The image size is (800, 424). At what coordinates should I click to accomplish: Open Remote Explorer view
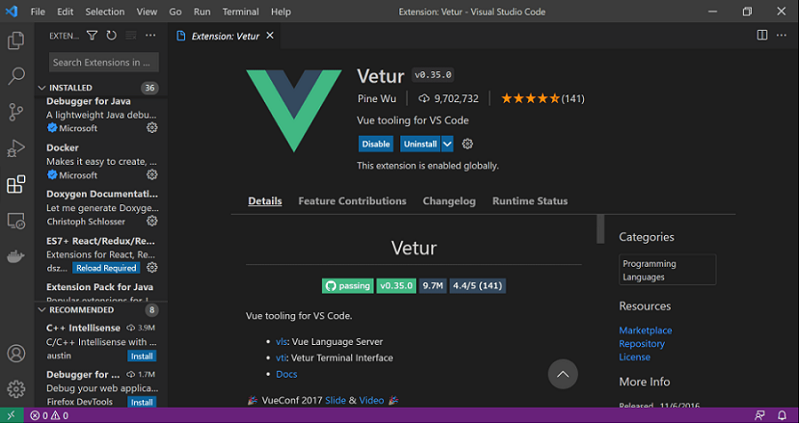click(16, 220)
